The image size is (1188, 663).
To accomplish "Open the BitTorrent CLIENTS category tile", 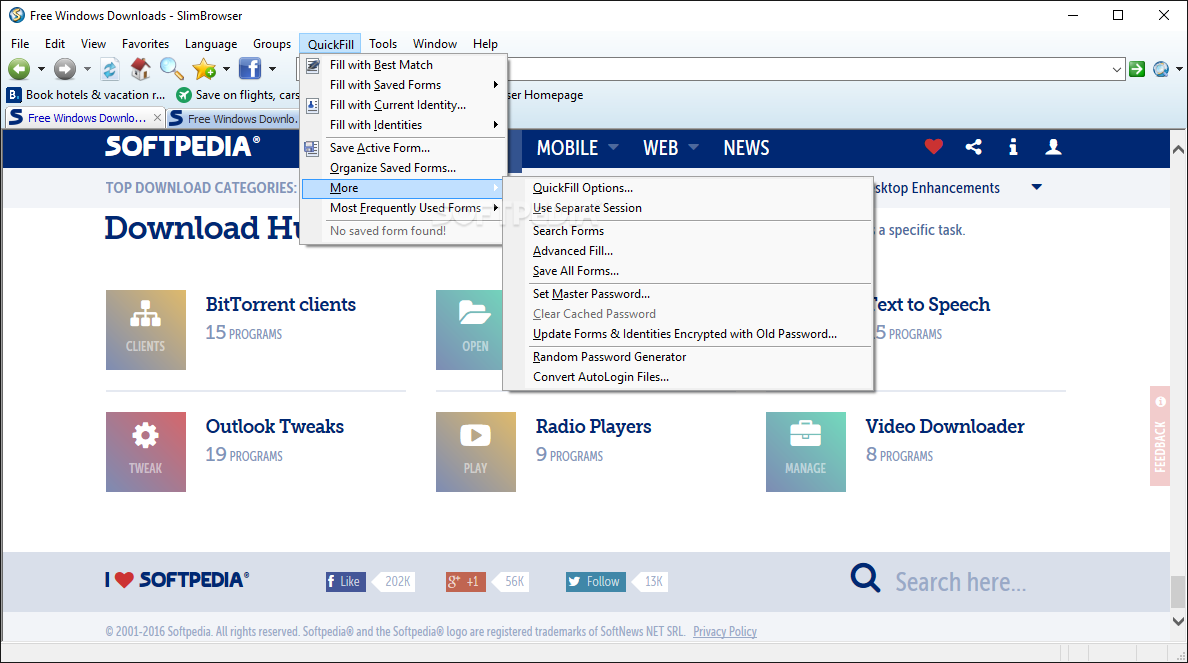I will pyautogui.click(x=145, y=330).
